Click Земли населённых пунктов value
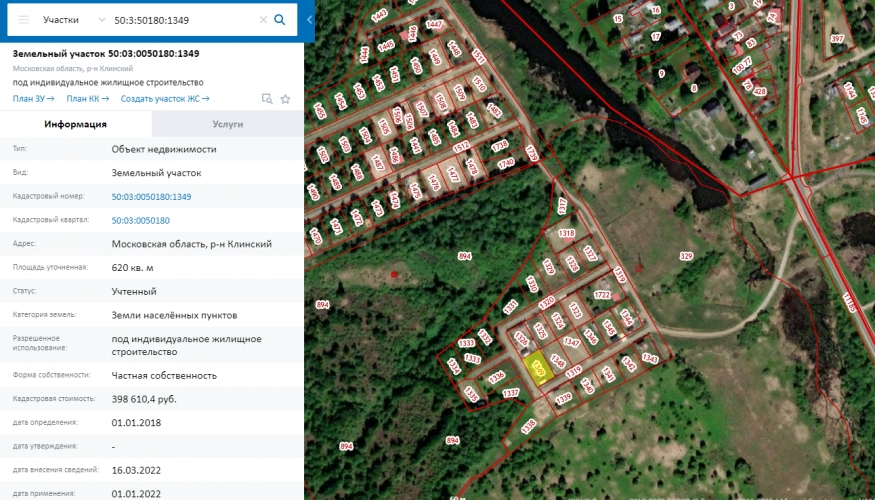 pos(174,315)
